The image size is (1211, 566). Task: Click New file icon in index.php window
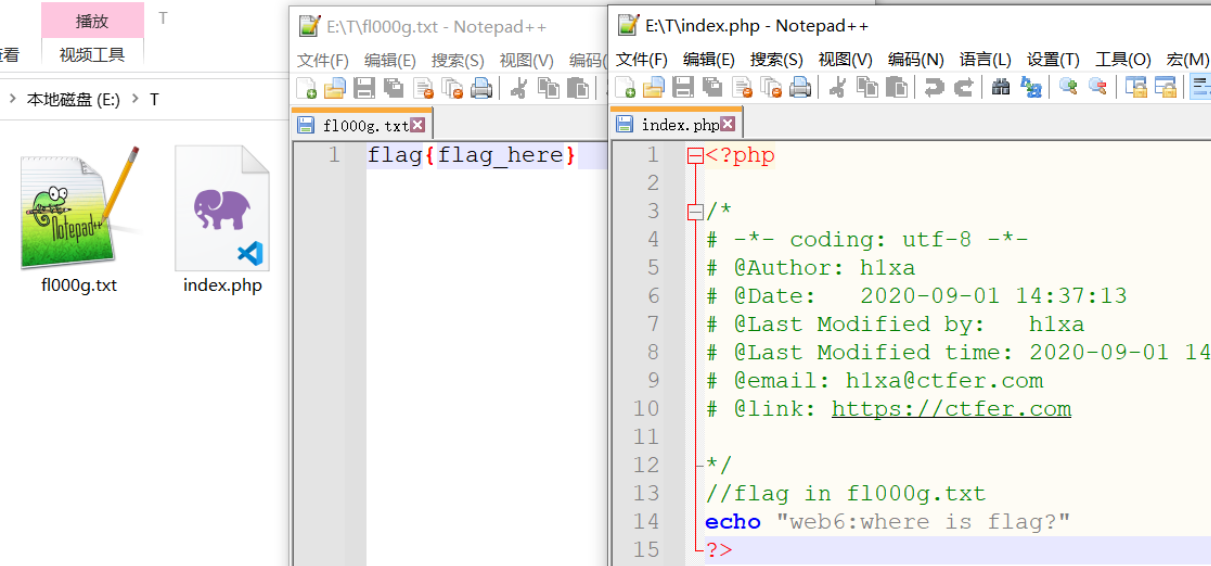tap(626, 88)
